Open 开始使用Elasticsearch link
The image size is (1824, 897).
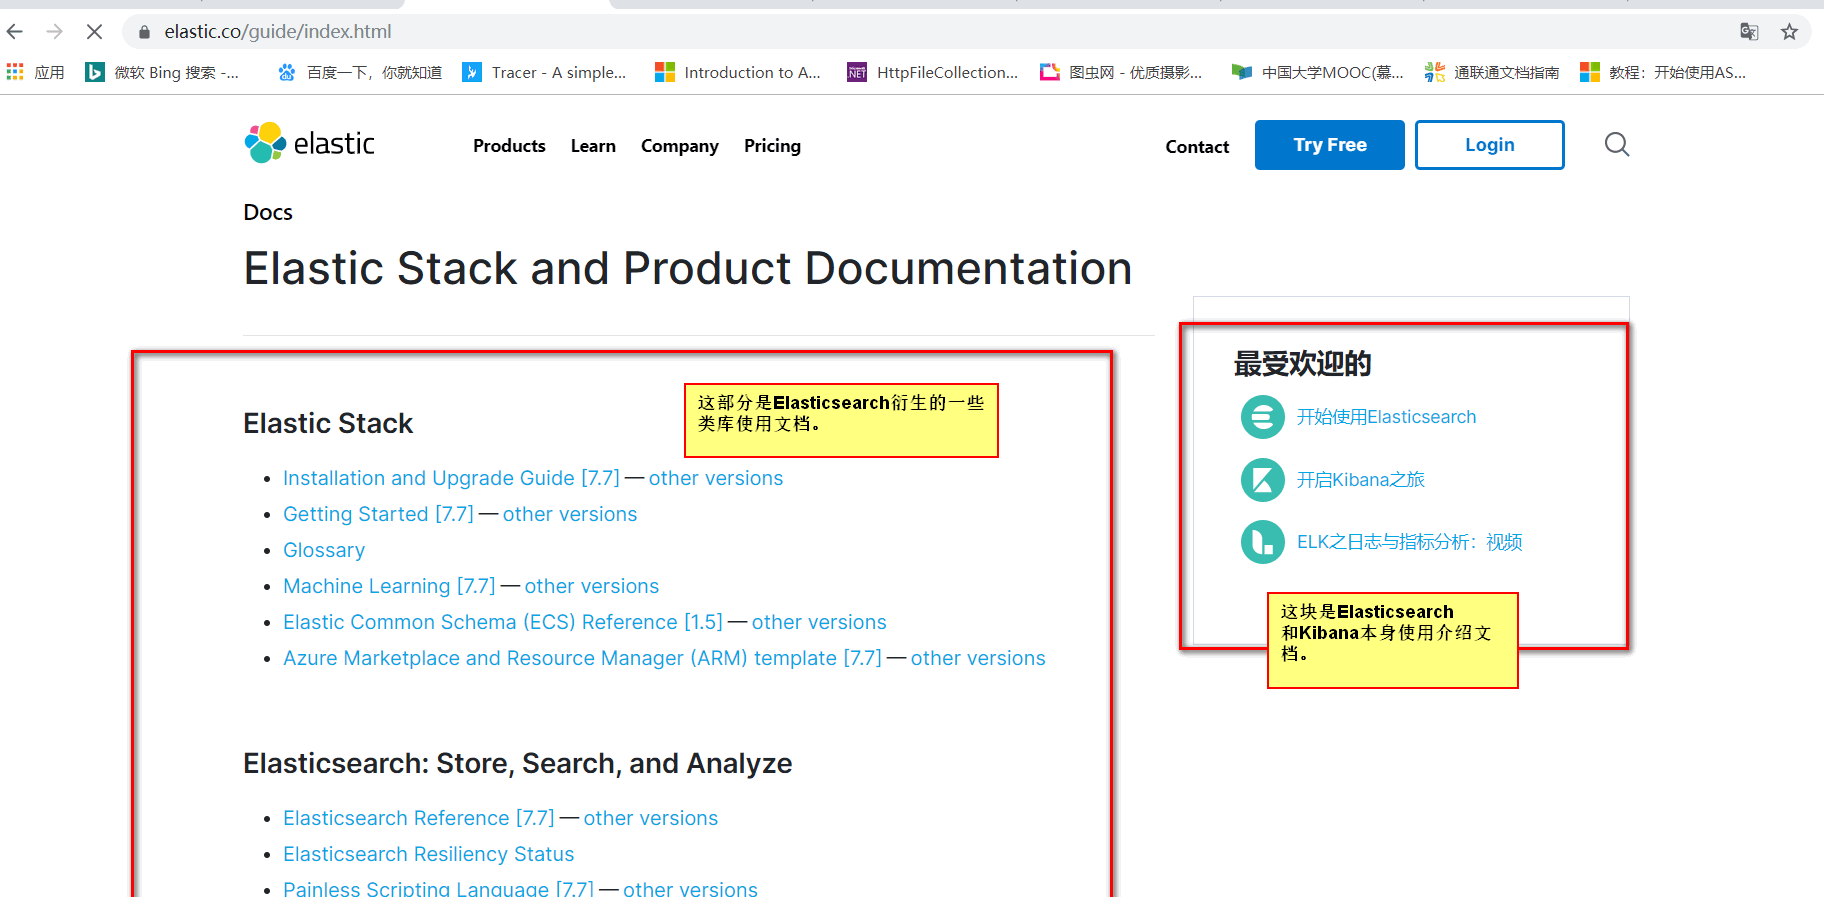tap(1386, 417)
